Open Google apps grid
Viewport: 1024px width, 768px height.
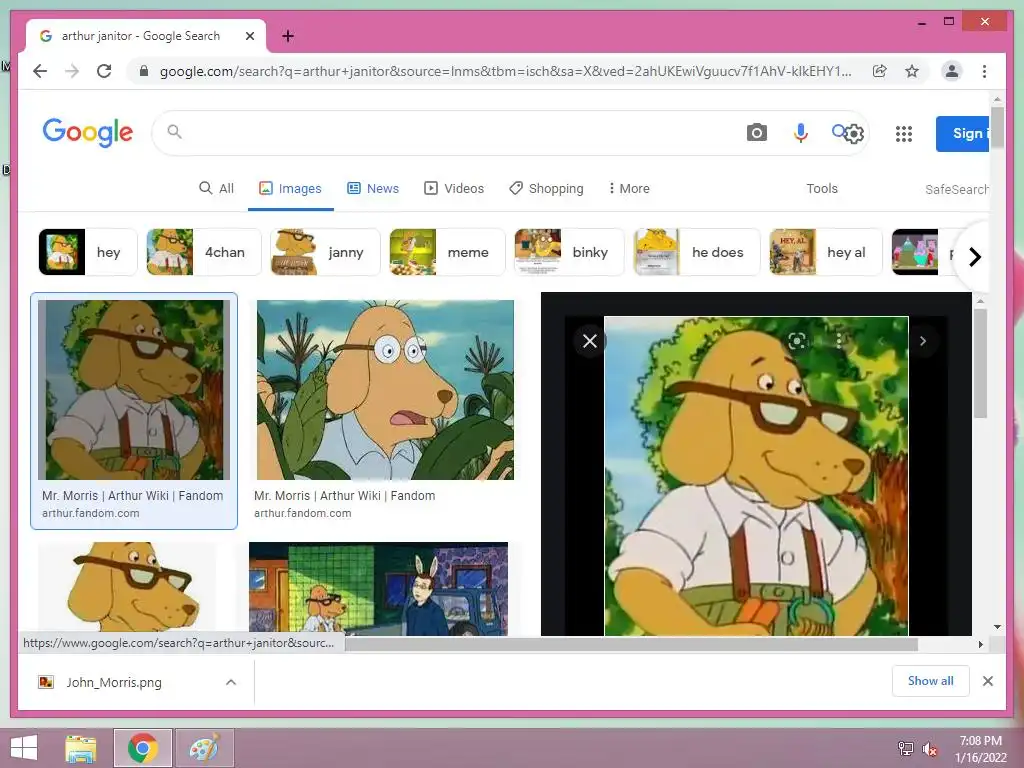point(903,134)
